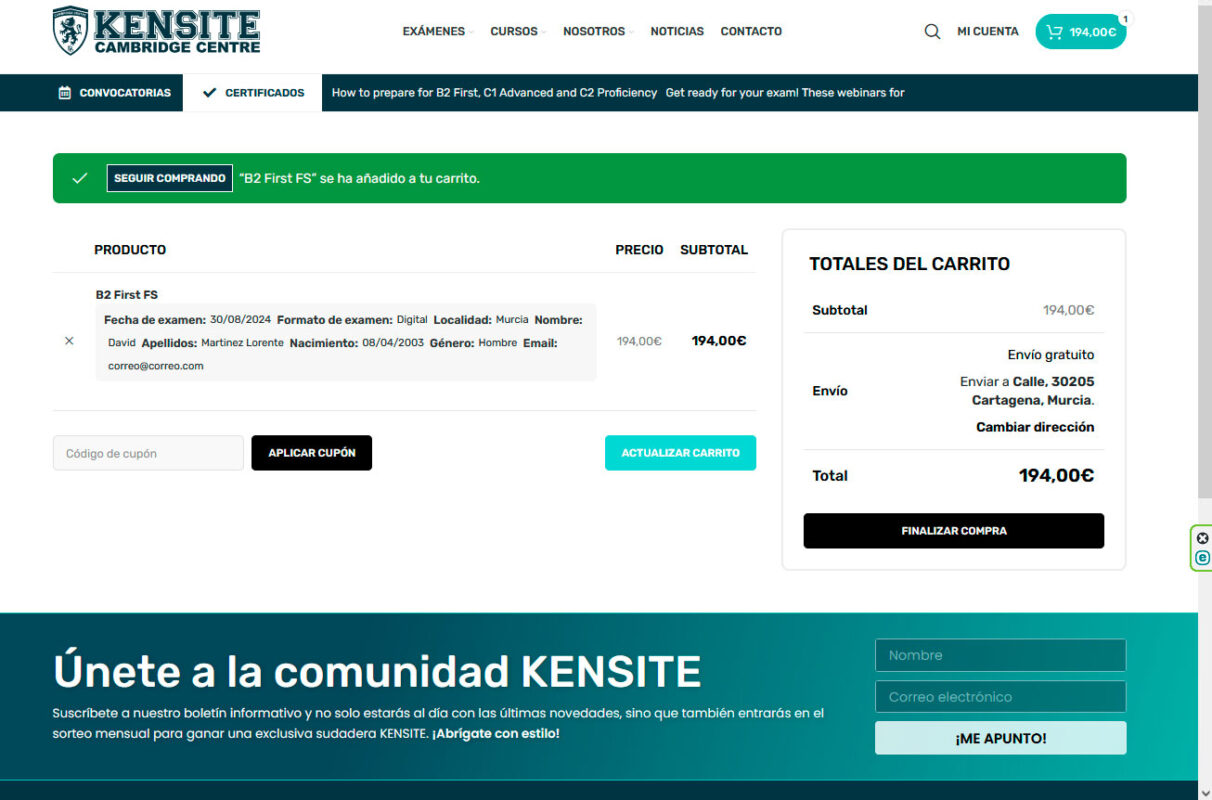Expand the Nosotros menu
Screen dimensions: 1212x800
click(597, 32)
